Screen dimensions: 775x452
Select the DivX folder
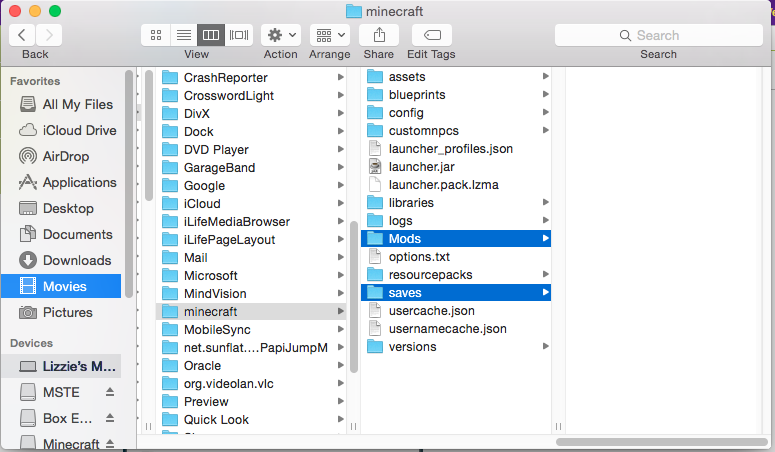[x=250, y=114]
